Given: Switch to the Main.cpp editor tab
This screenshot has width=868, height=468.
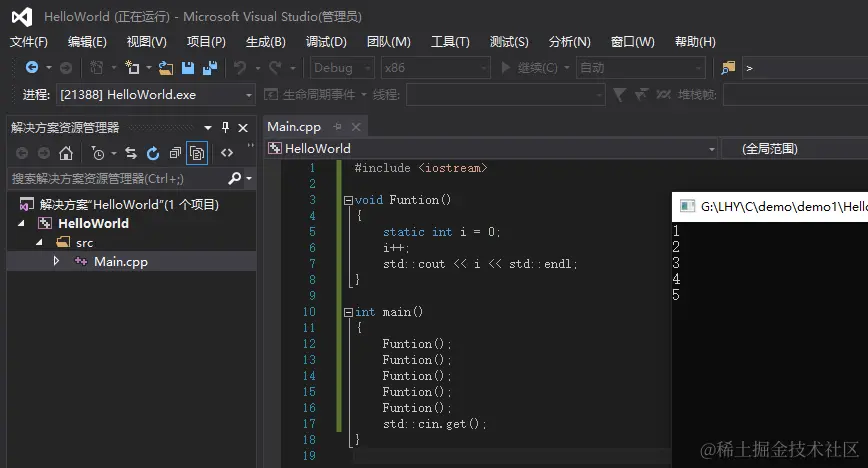Looking at the screenshot, I should click(x=294, y=127).
